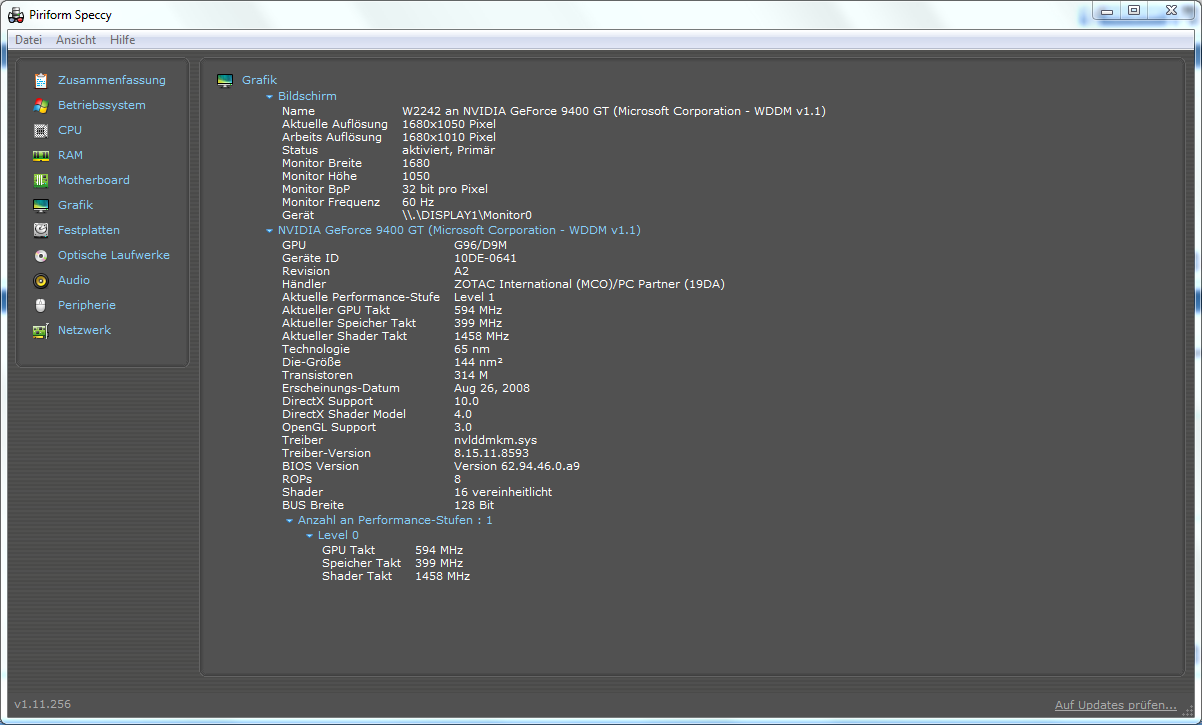The image size is (1202, 725).
Task: Open the Ansicht menu
Action: point(76,40)
